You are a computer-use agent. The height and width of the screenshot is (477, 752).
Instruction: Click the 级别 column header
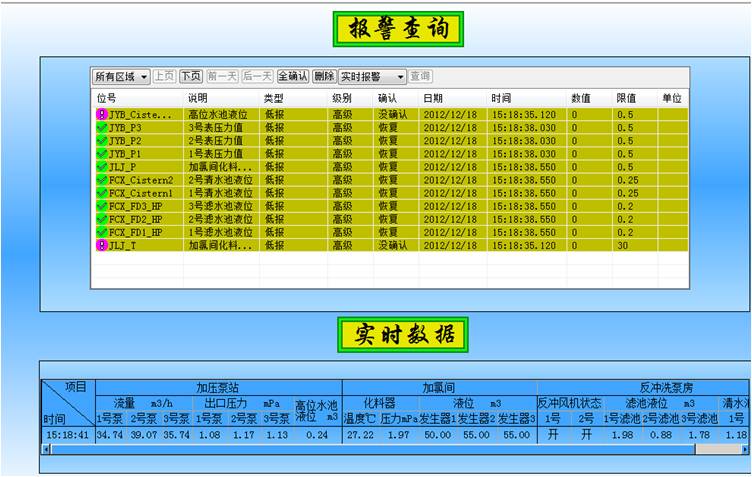(x=342, y=99)
